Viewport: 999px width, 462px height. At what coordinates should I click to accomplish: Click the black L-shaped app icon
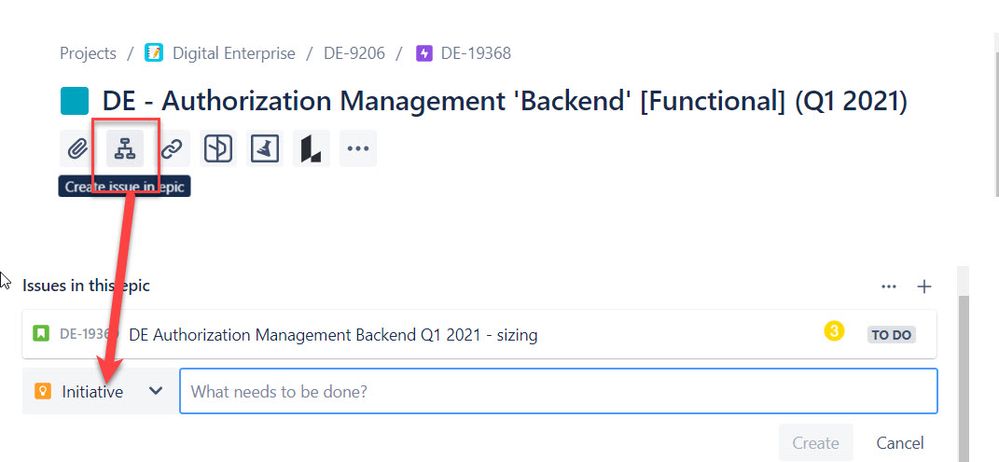[x=312, y=149]
